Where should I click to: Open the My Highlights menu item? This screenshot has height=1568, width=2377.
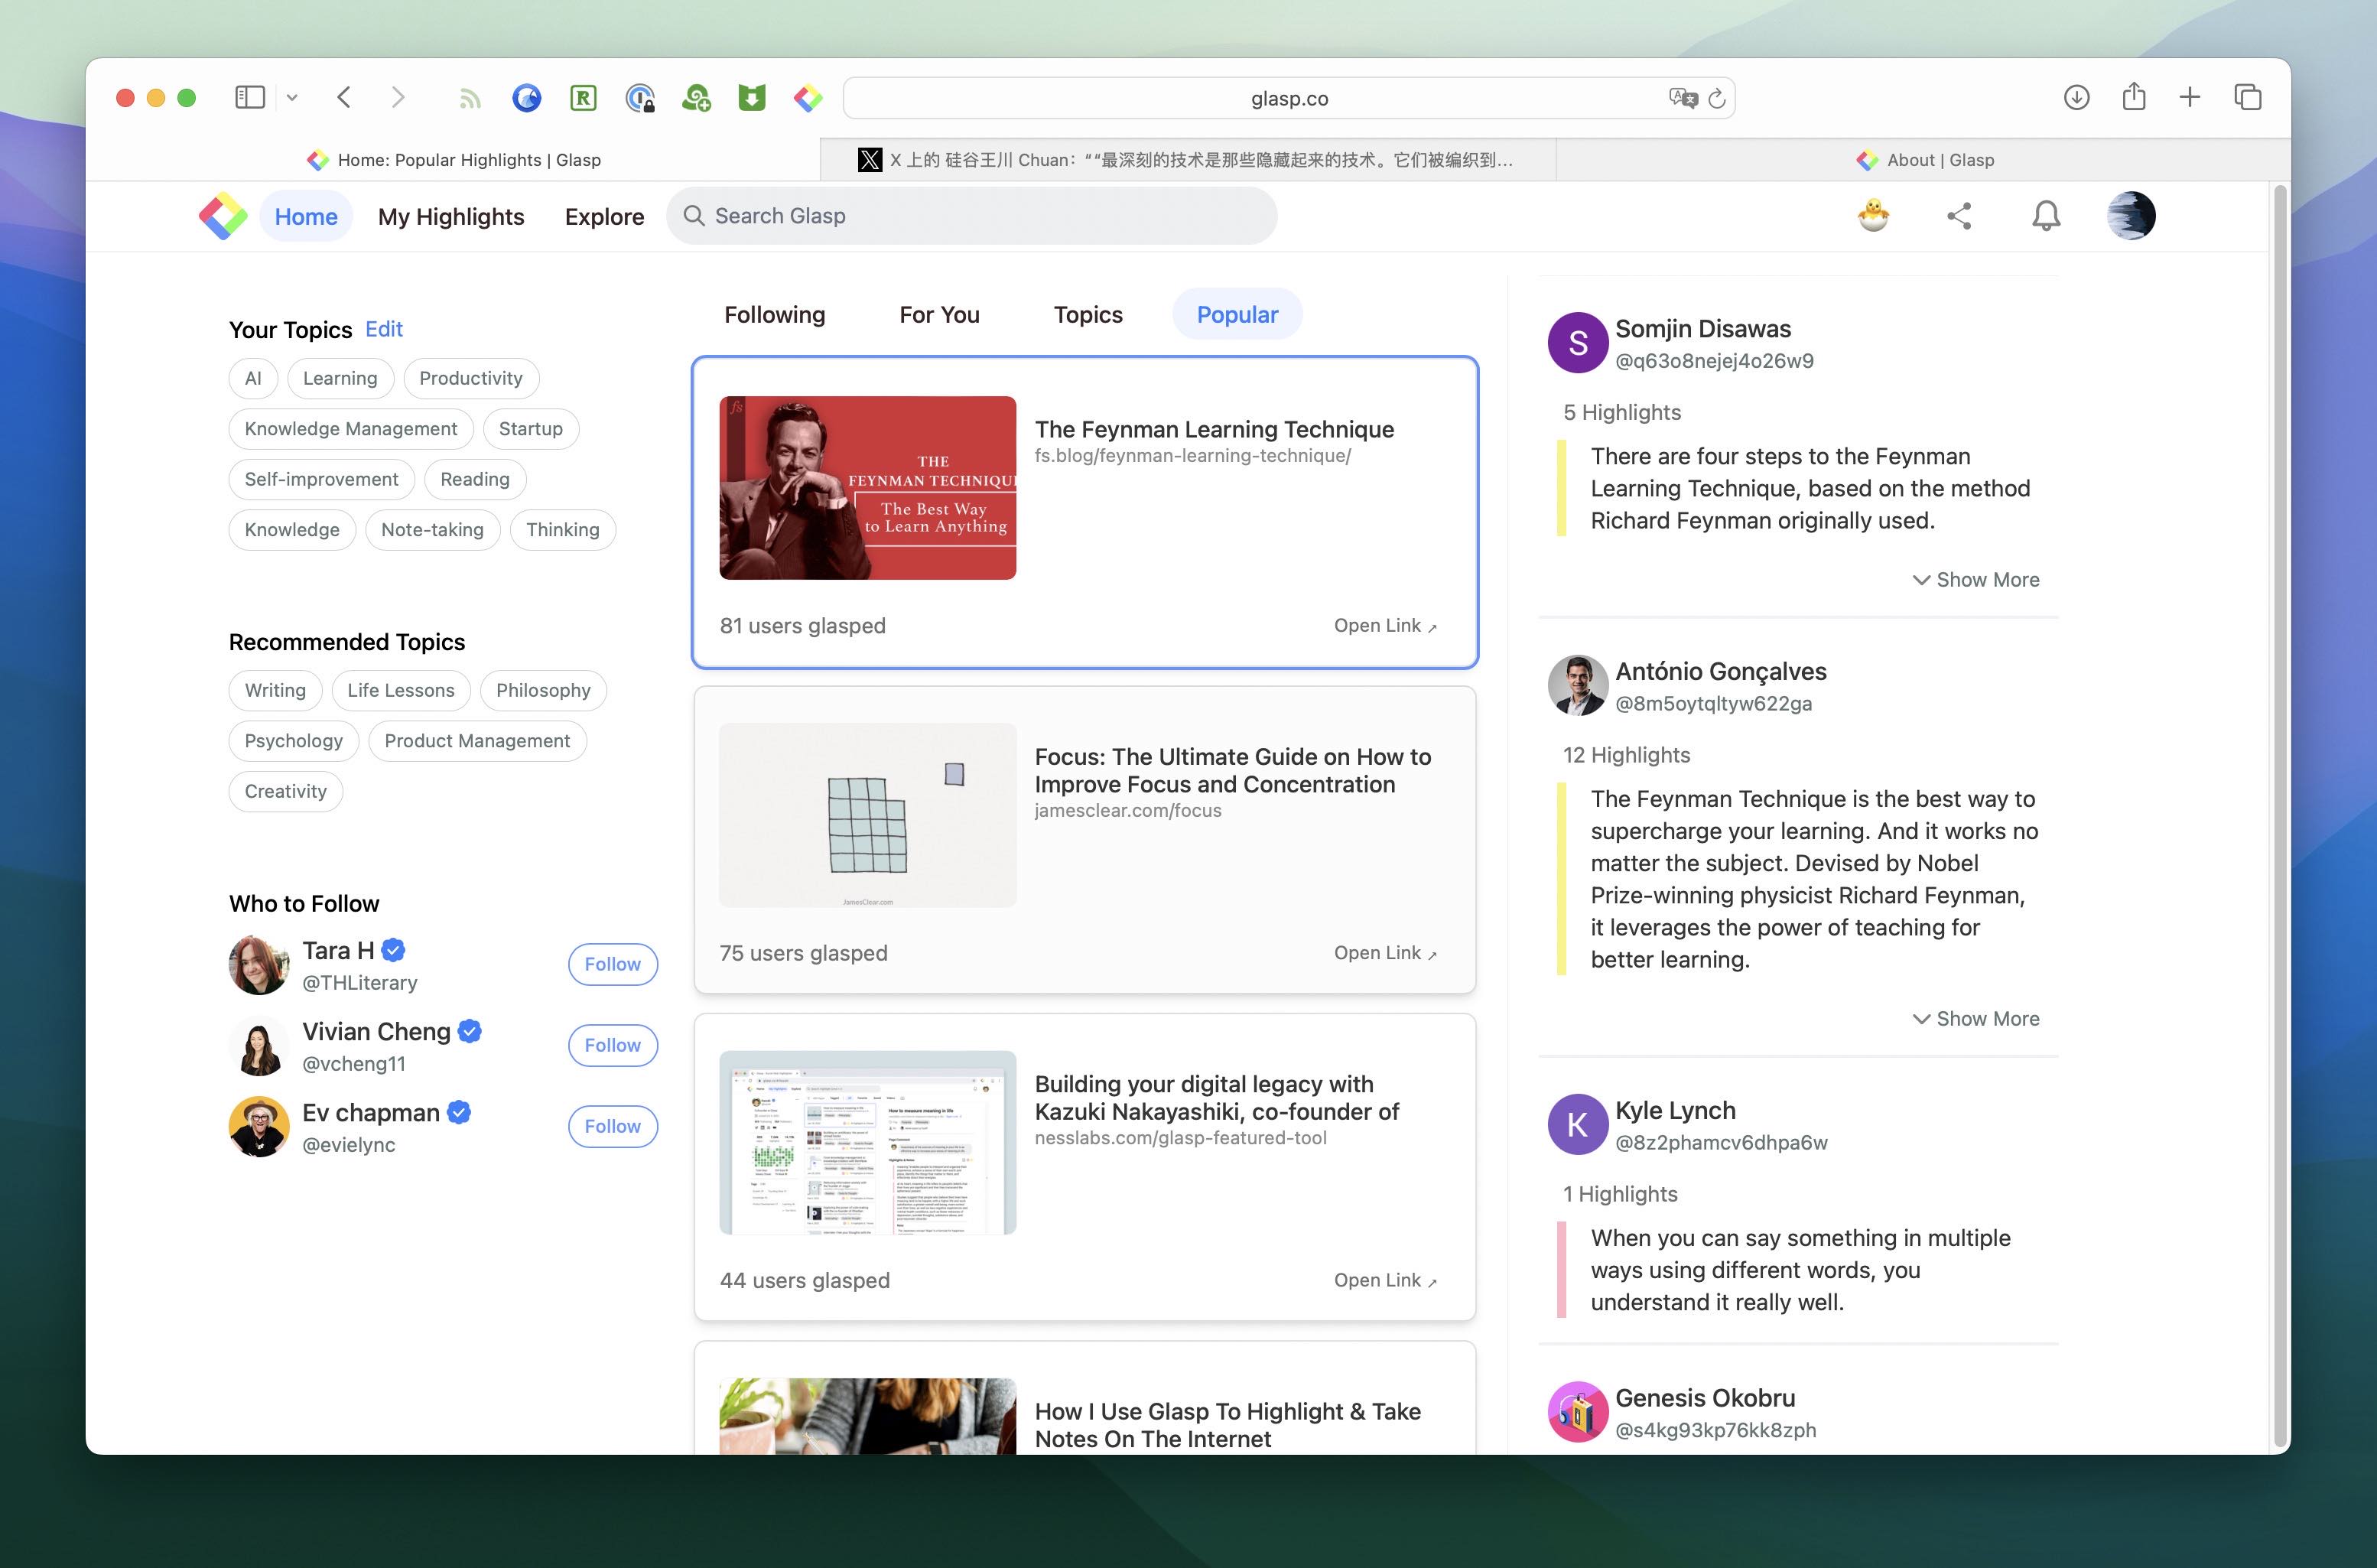click(450, 217)
